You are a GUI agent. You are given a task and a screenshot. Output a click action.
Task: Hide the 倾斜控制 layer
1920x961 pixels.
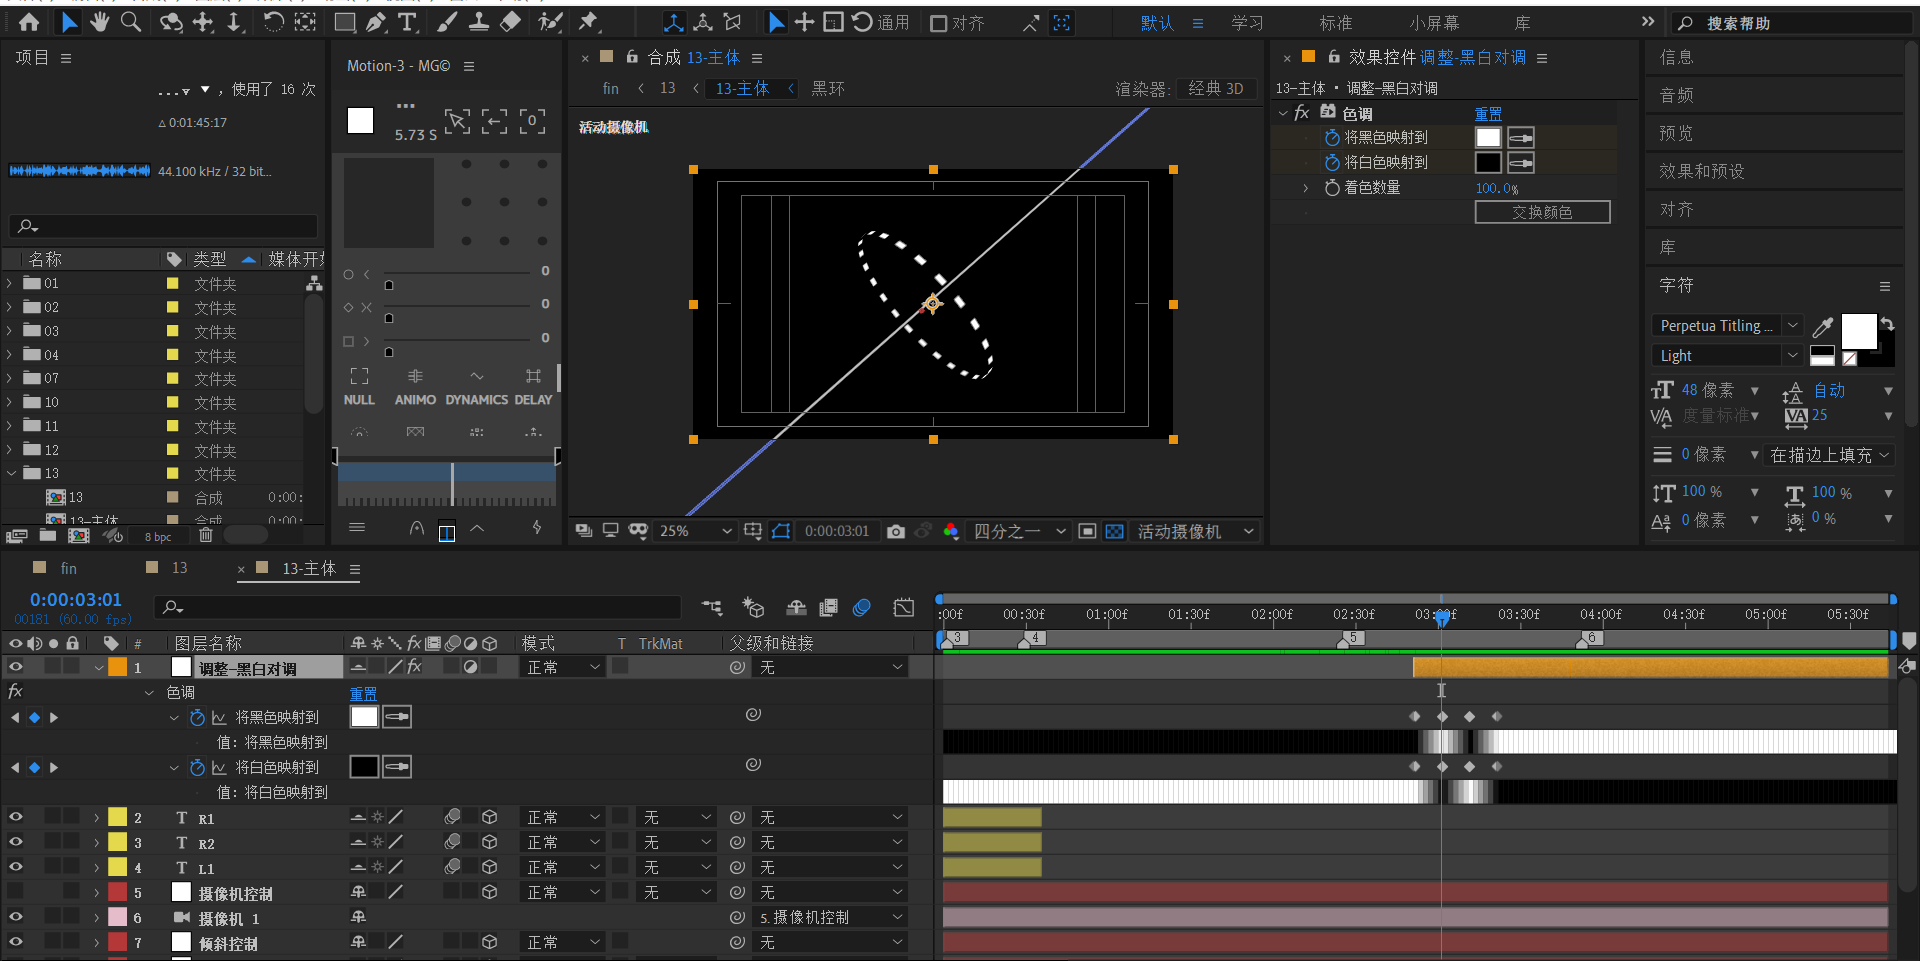[15, 942]
